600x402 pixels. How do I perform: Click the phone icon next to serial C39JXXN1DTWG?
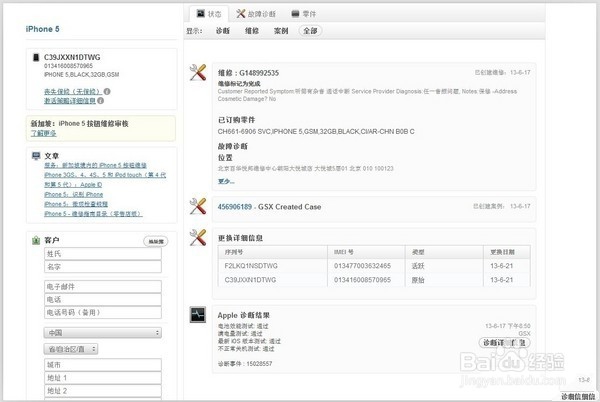[x=36, y=57]
